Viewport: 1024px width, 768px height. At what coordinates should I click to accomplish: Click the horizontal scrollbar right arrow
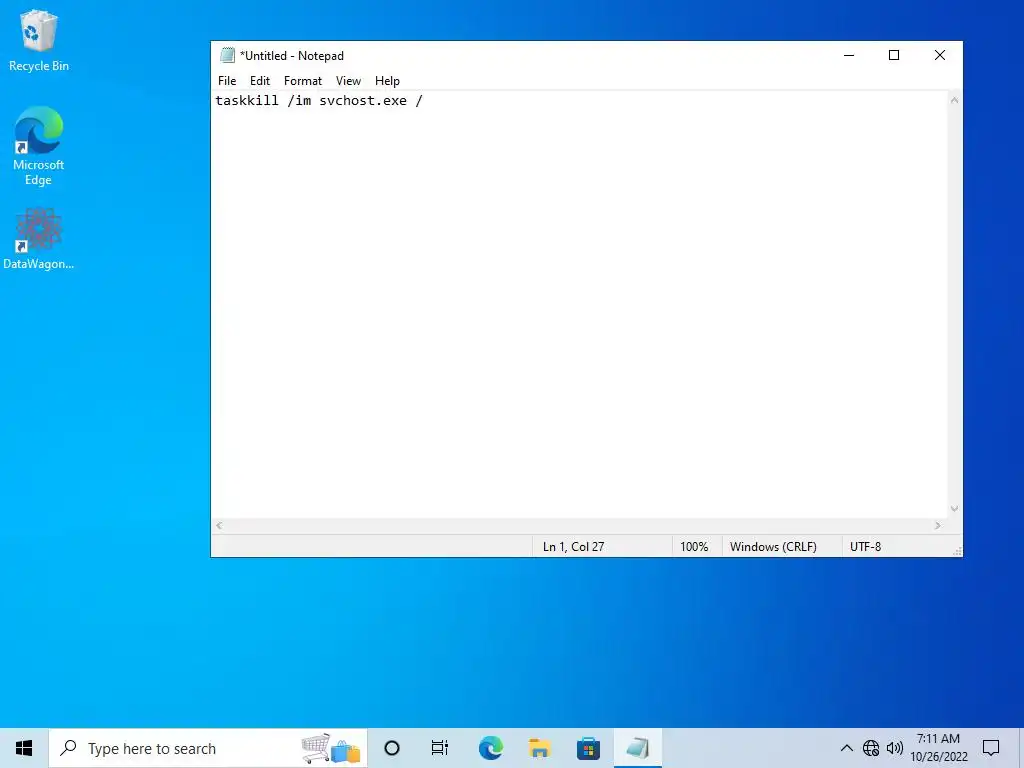pos(938,526)
